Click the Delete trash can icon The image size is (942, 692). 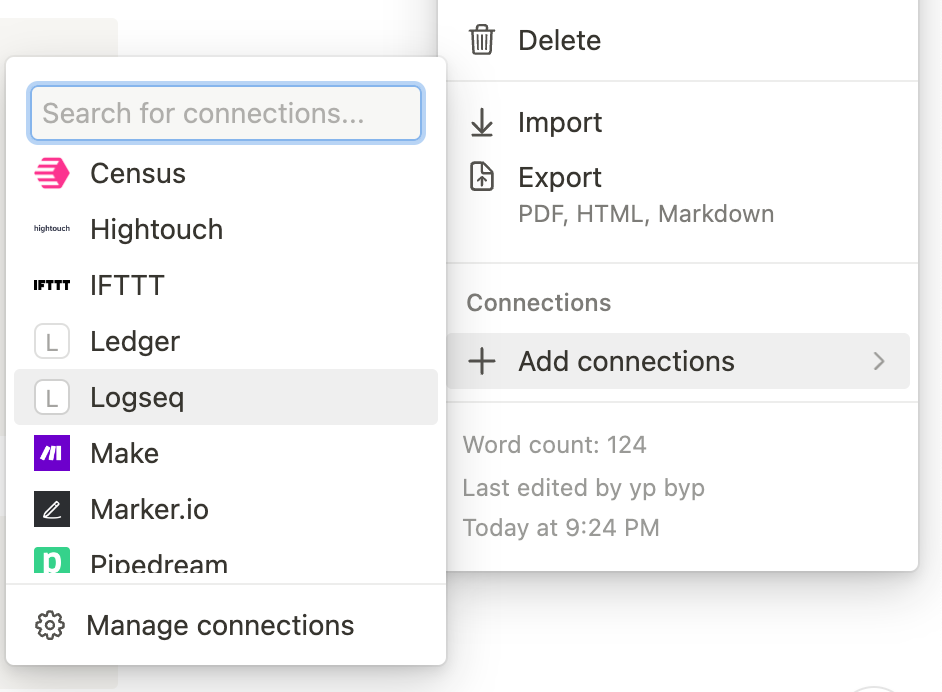click(482, 40)
